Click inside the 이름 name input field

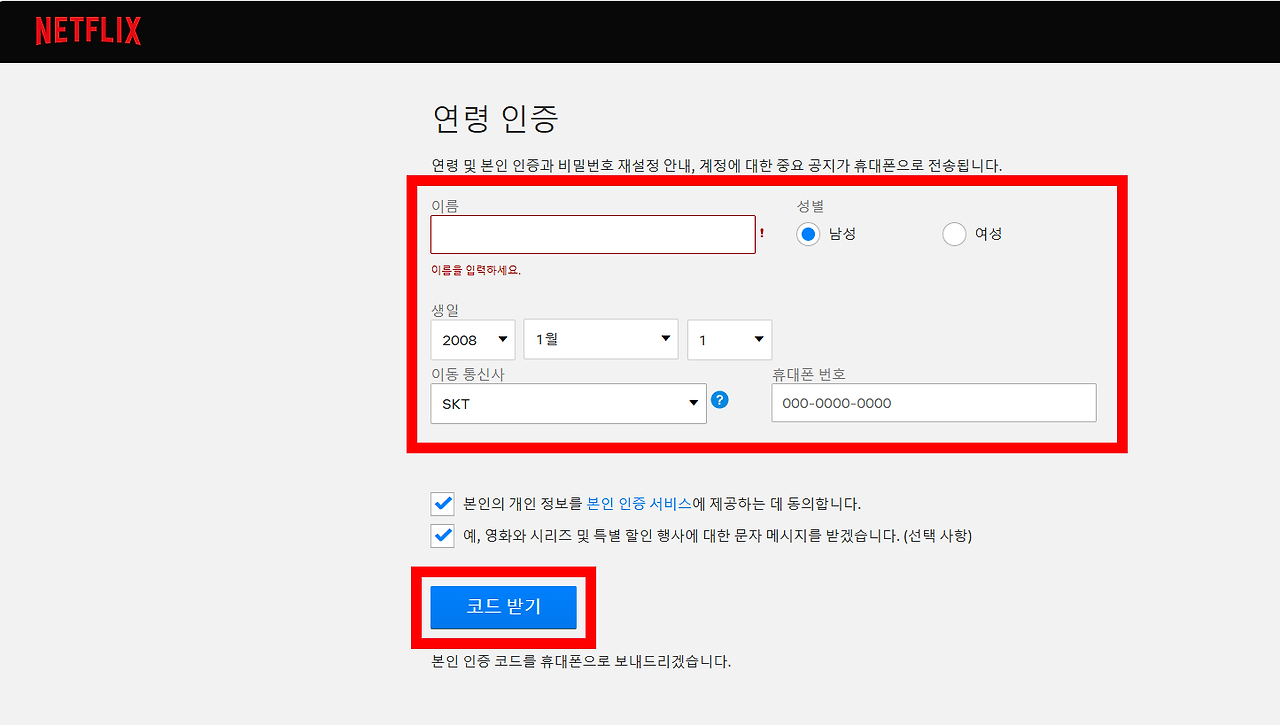click(592, 234)
